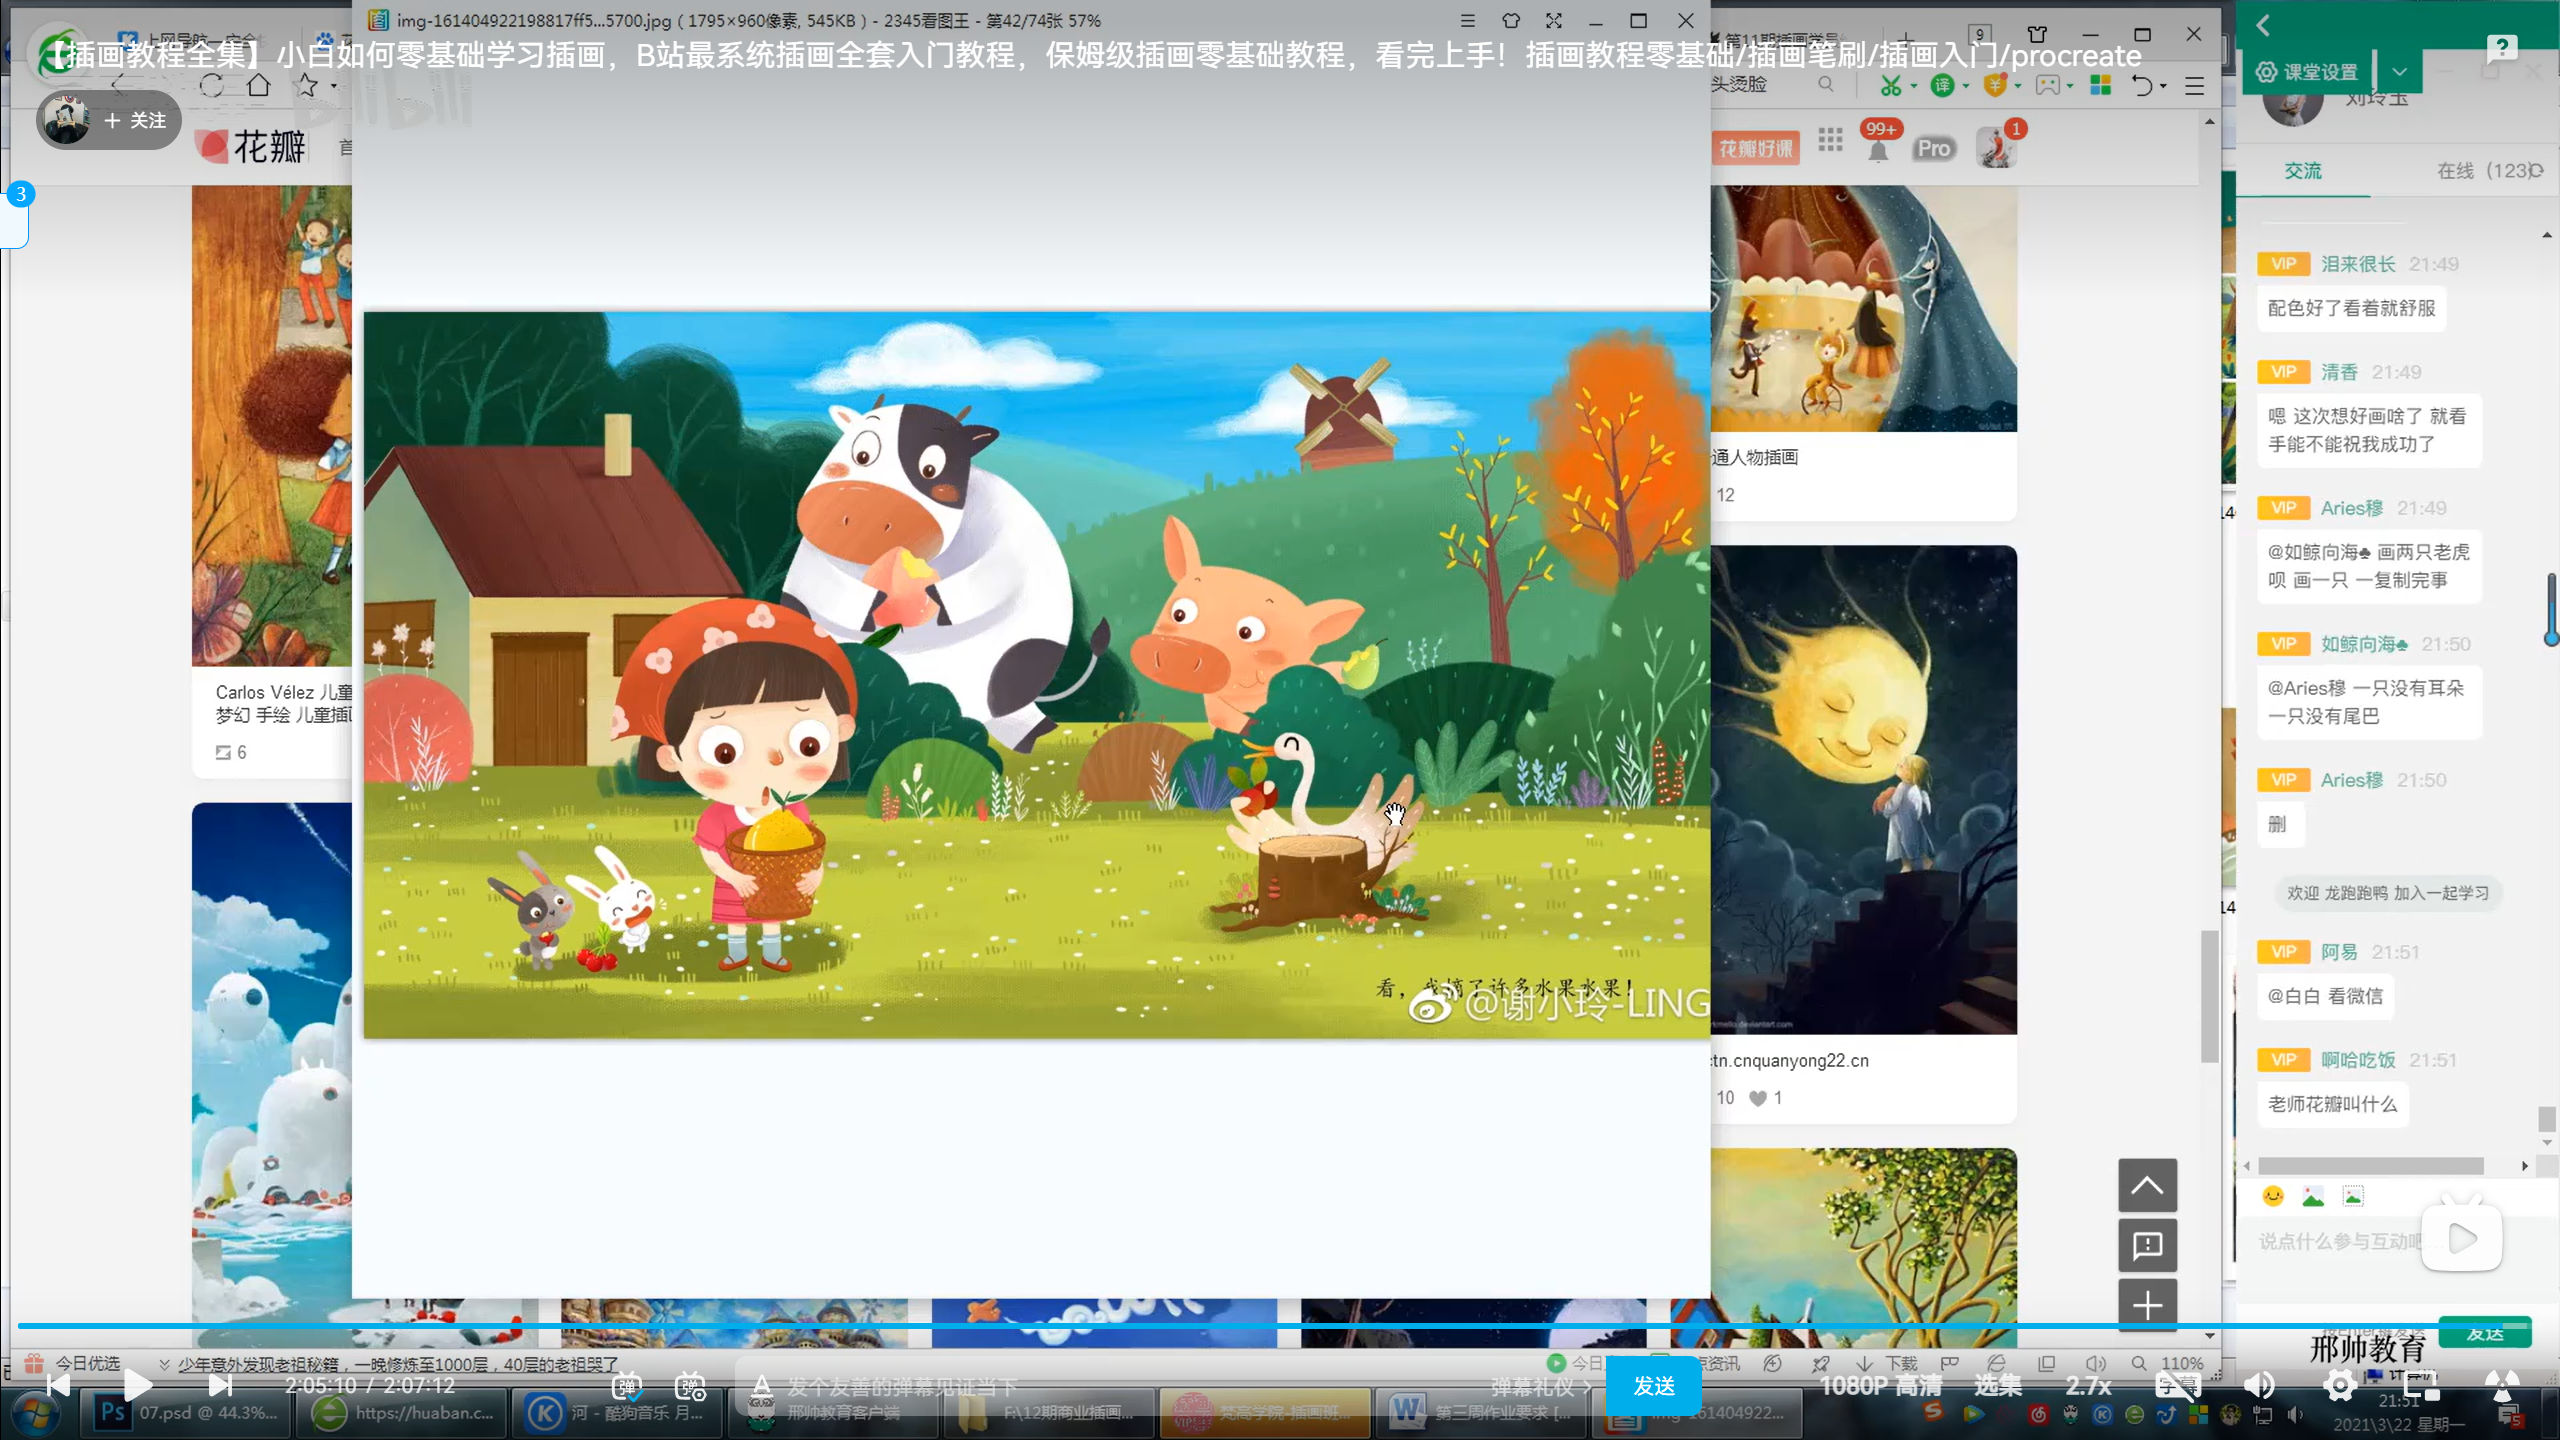The width and height of the screenshot is (2560, 1440).
Task: Switch to the 交流 chat tab
Action: coord(2303,171)
